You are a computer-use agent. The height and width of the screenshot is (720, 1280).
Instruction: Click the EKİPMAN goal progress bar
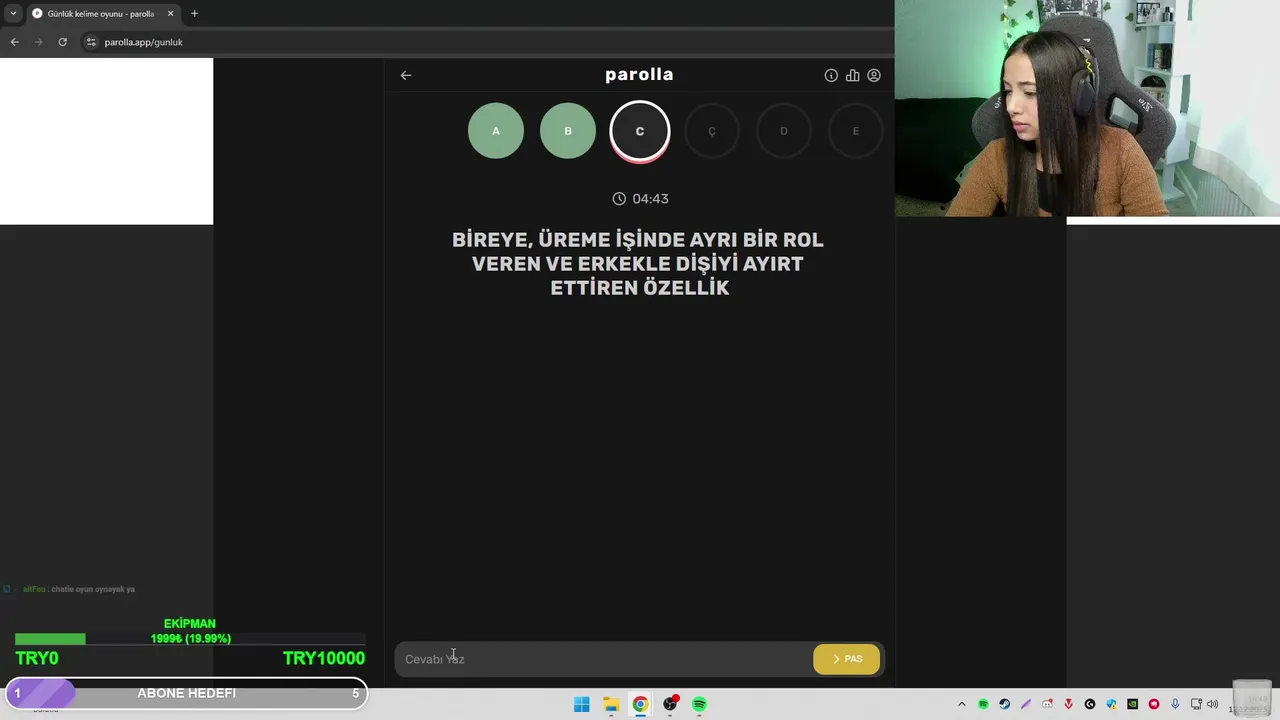pyautogui.click(x=190, y=639)
